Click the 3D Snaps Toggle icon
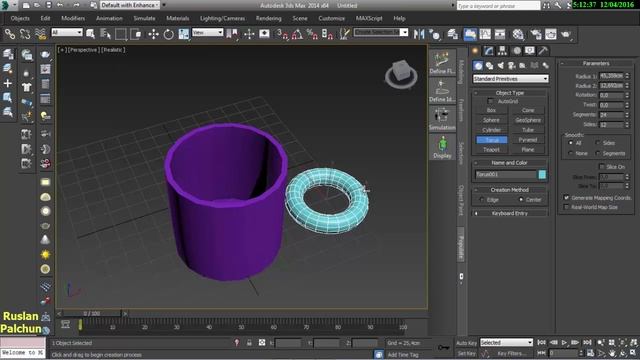Viewport: 640px width, 360px height. point(282,34)
